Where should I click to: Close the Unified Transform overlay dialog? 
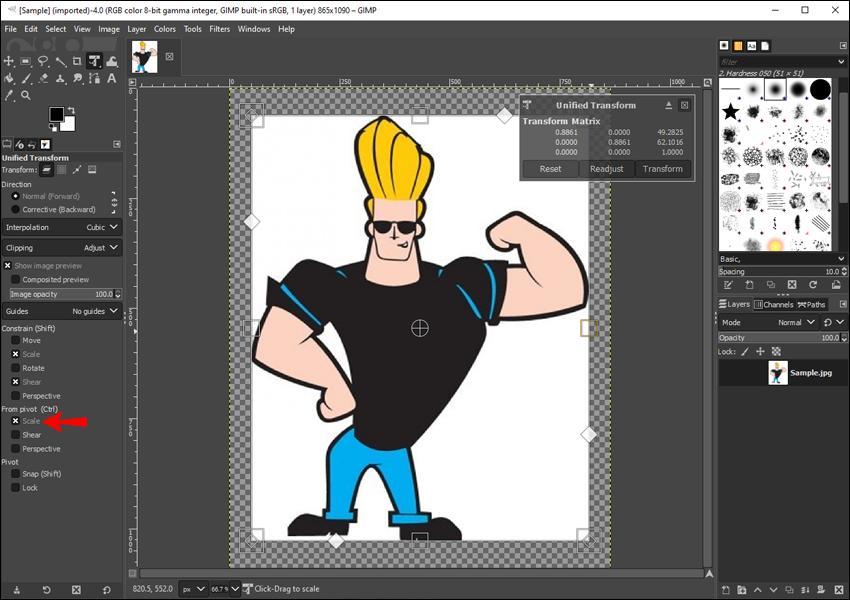click(x=685, y=105)
